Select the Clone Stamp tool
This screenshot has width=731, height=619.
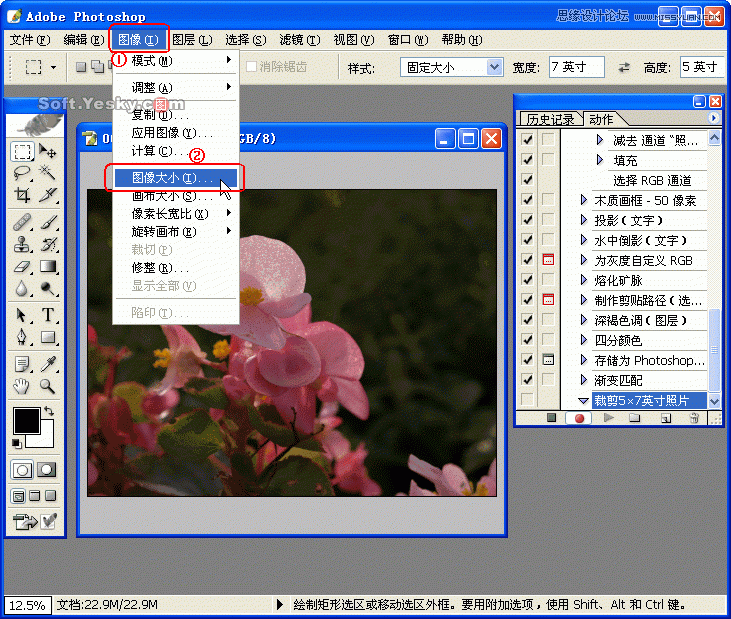(22, 244)
